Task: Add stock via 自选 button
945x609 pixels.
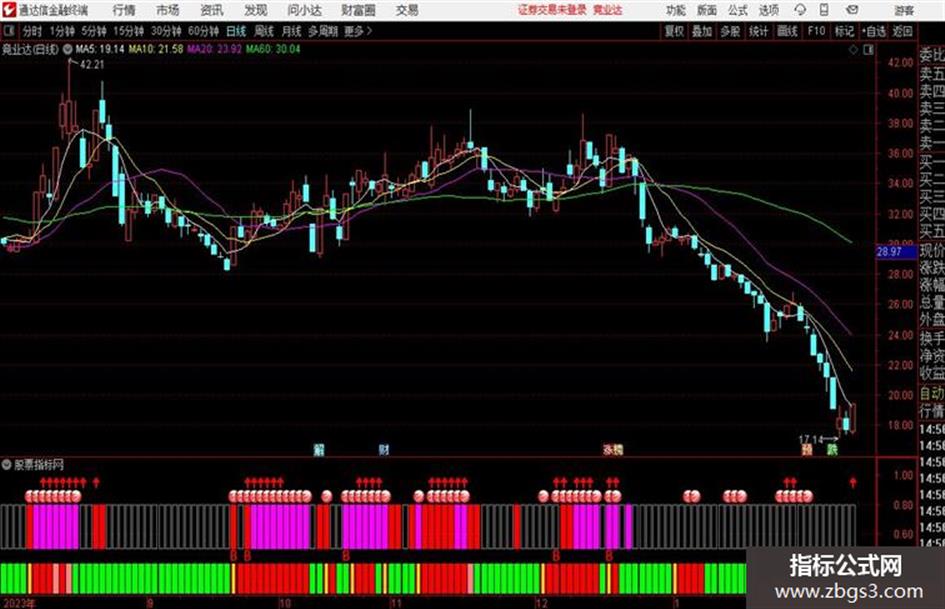Action: click(x=873, y=31)
